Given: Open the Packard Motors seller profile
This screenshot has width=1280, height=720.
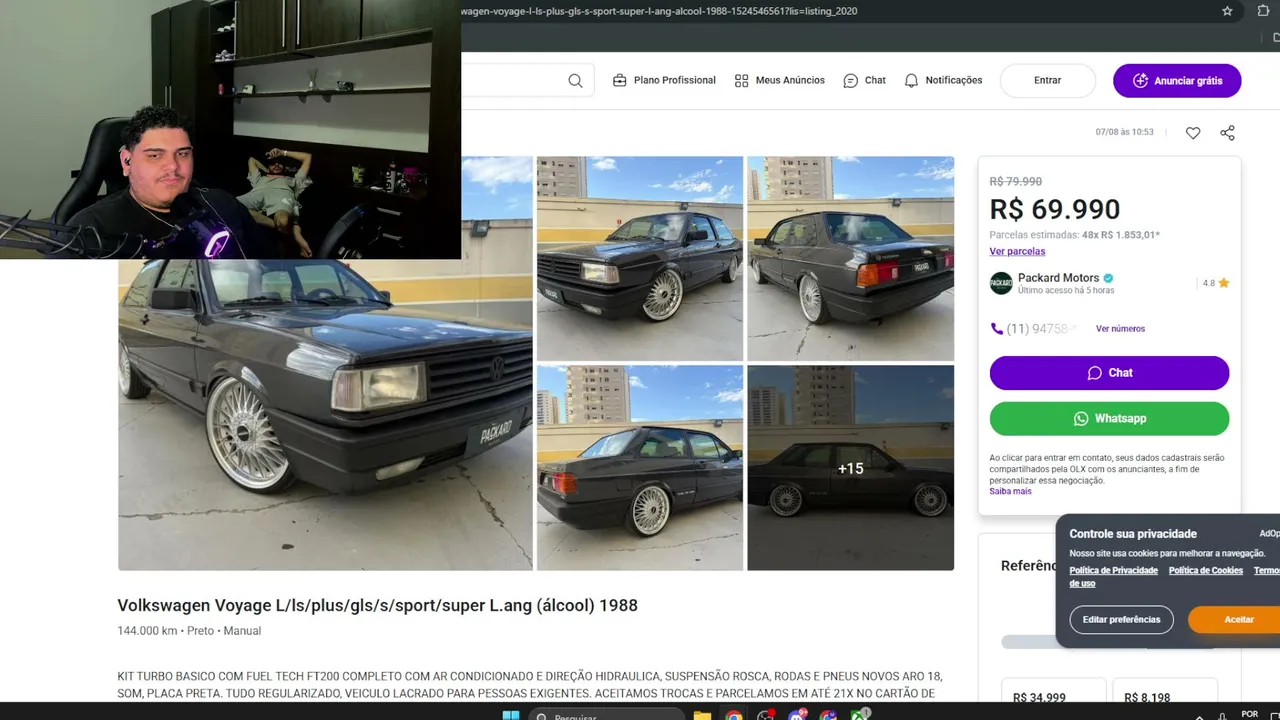Looking at the screenshot, I should 1058,278.
